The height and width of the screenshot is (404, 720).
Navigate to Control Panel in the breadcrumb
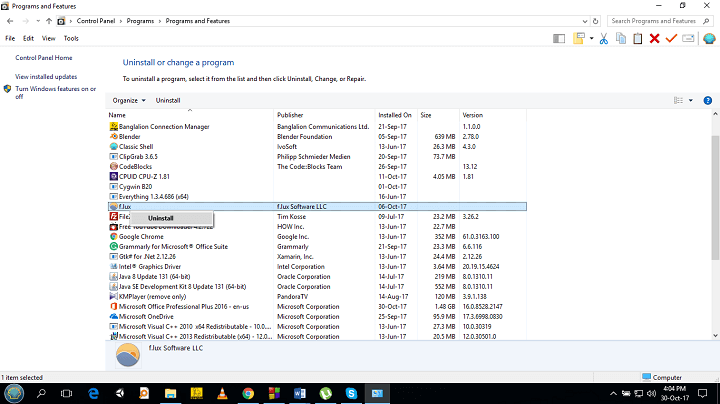click(96, 21)
